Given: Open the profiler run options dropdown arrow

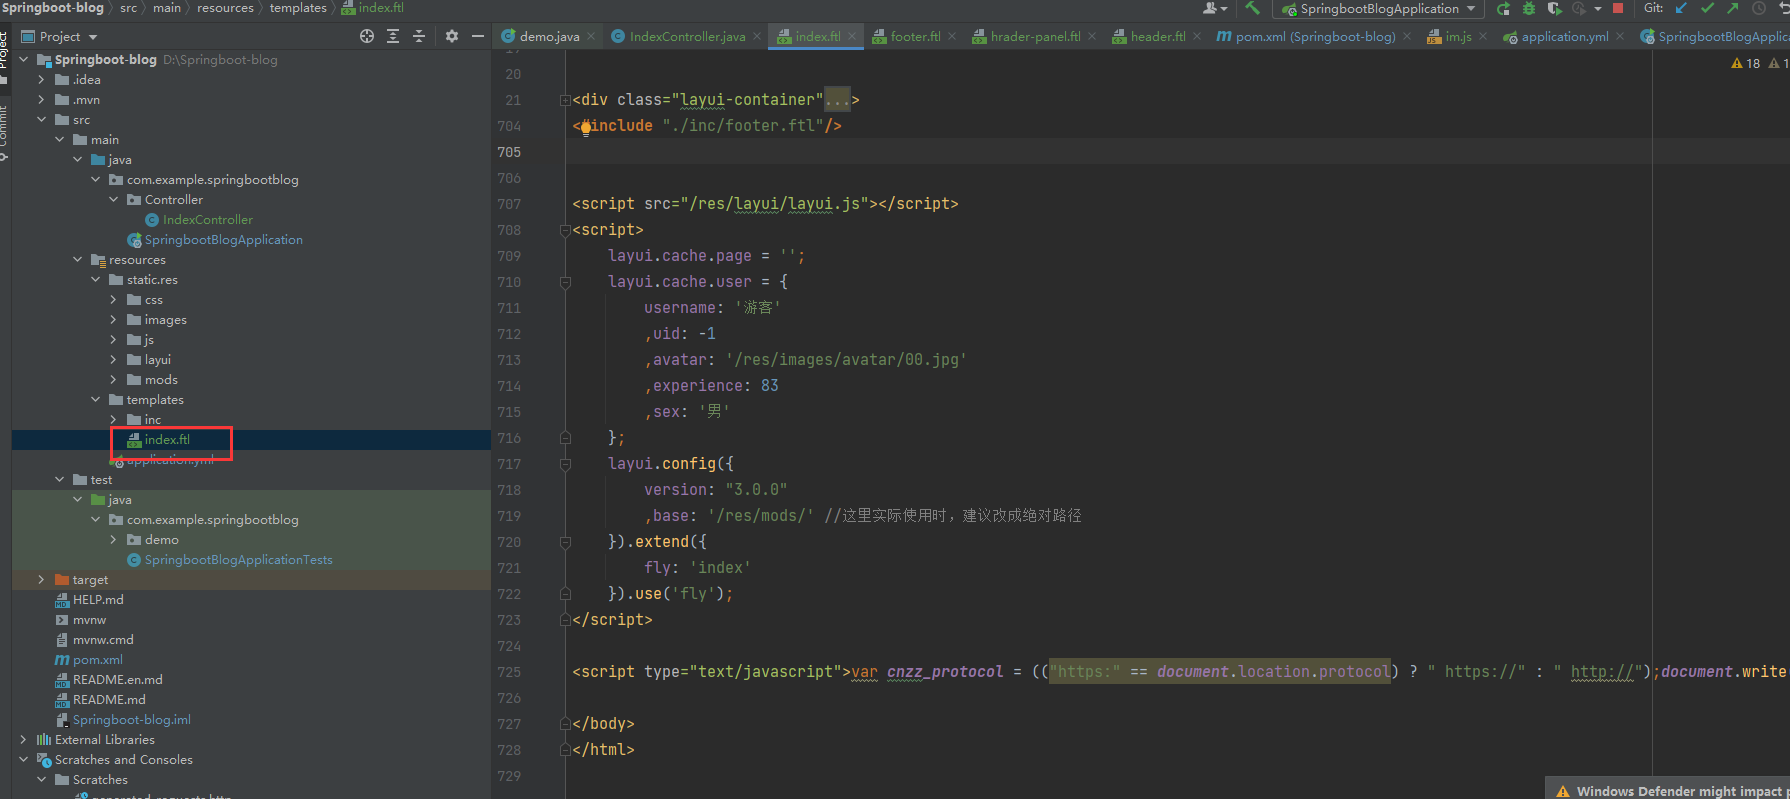Looking at the screenshot, I should click(x=1597, y=9).
